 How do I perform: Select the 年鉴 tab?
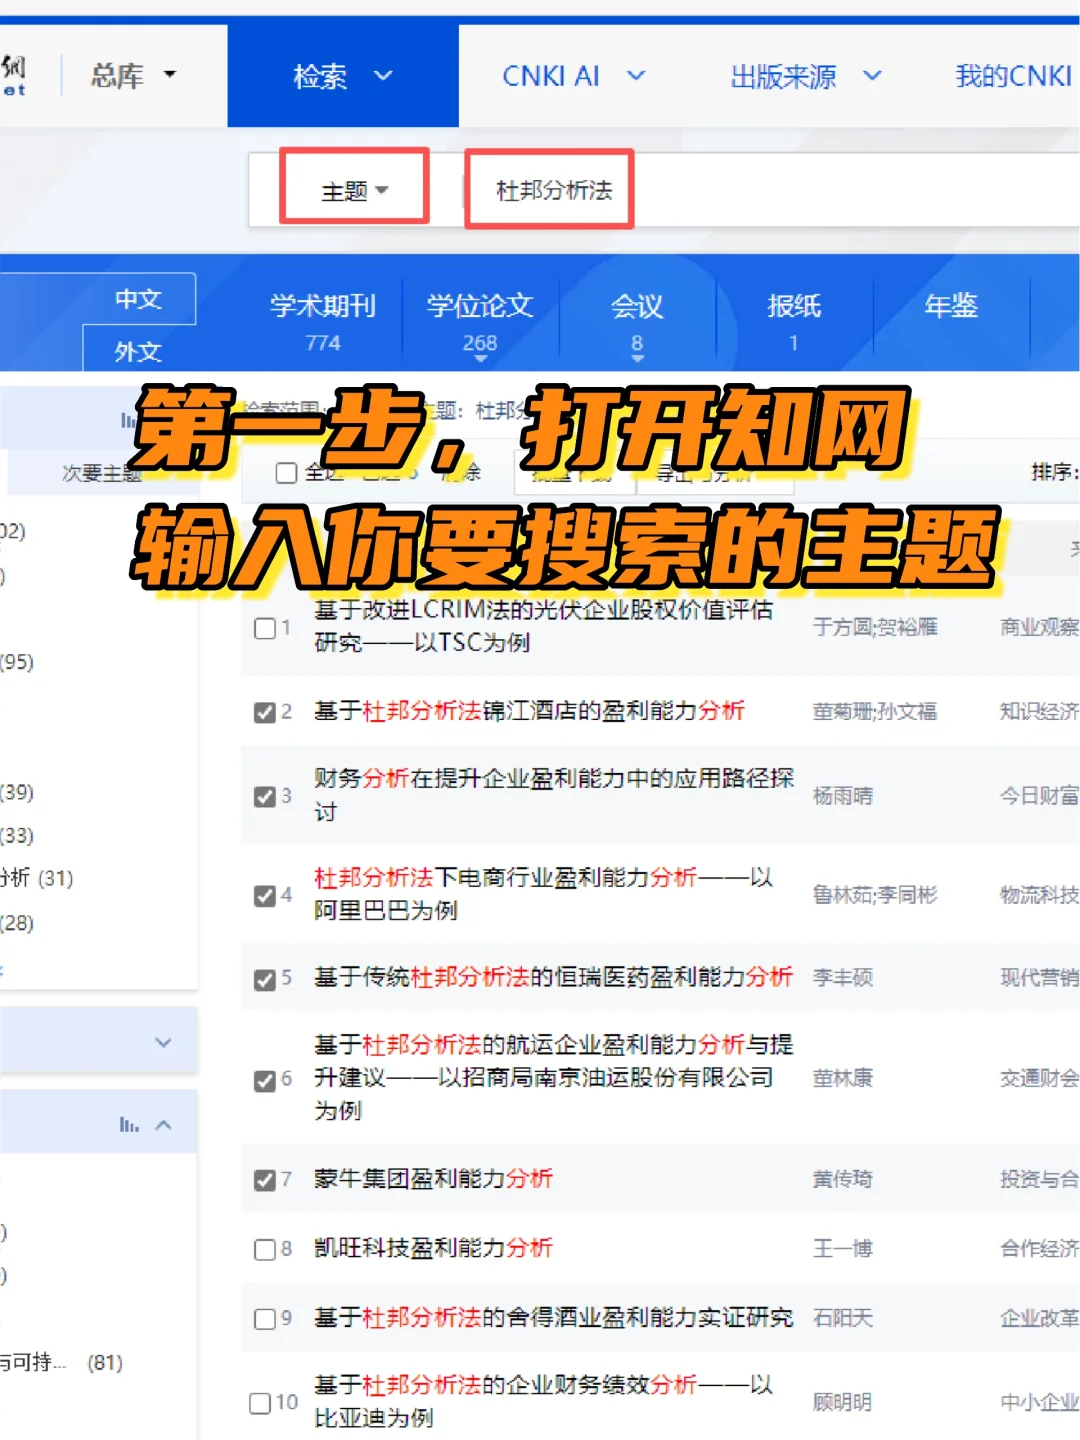click(951, 306)
